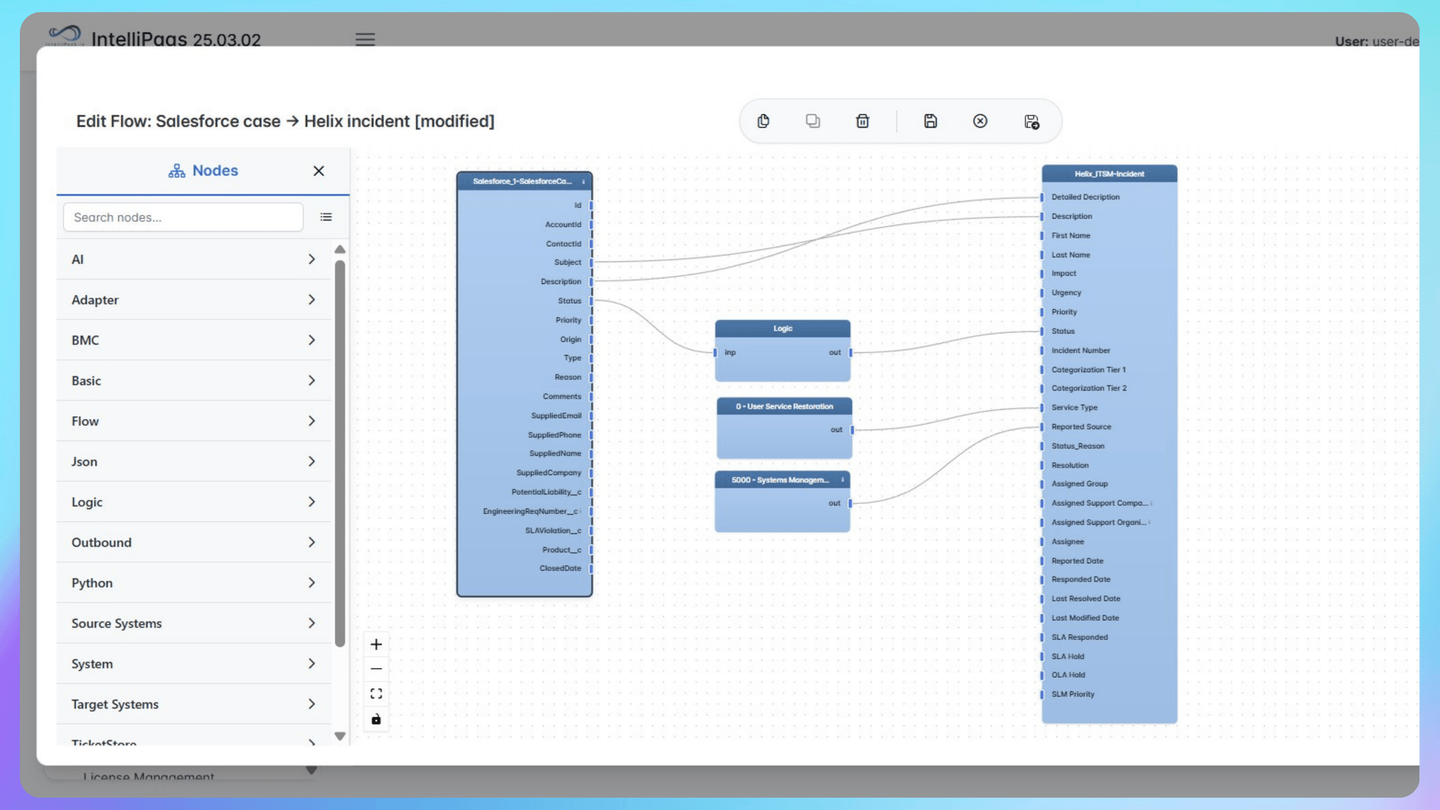
Task: Click the save-and-exit disk with arrow icon
Action: point(1031,121)
